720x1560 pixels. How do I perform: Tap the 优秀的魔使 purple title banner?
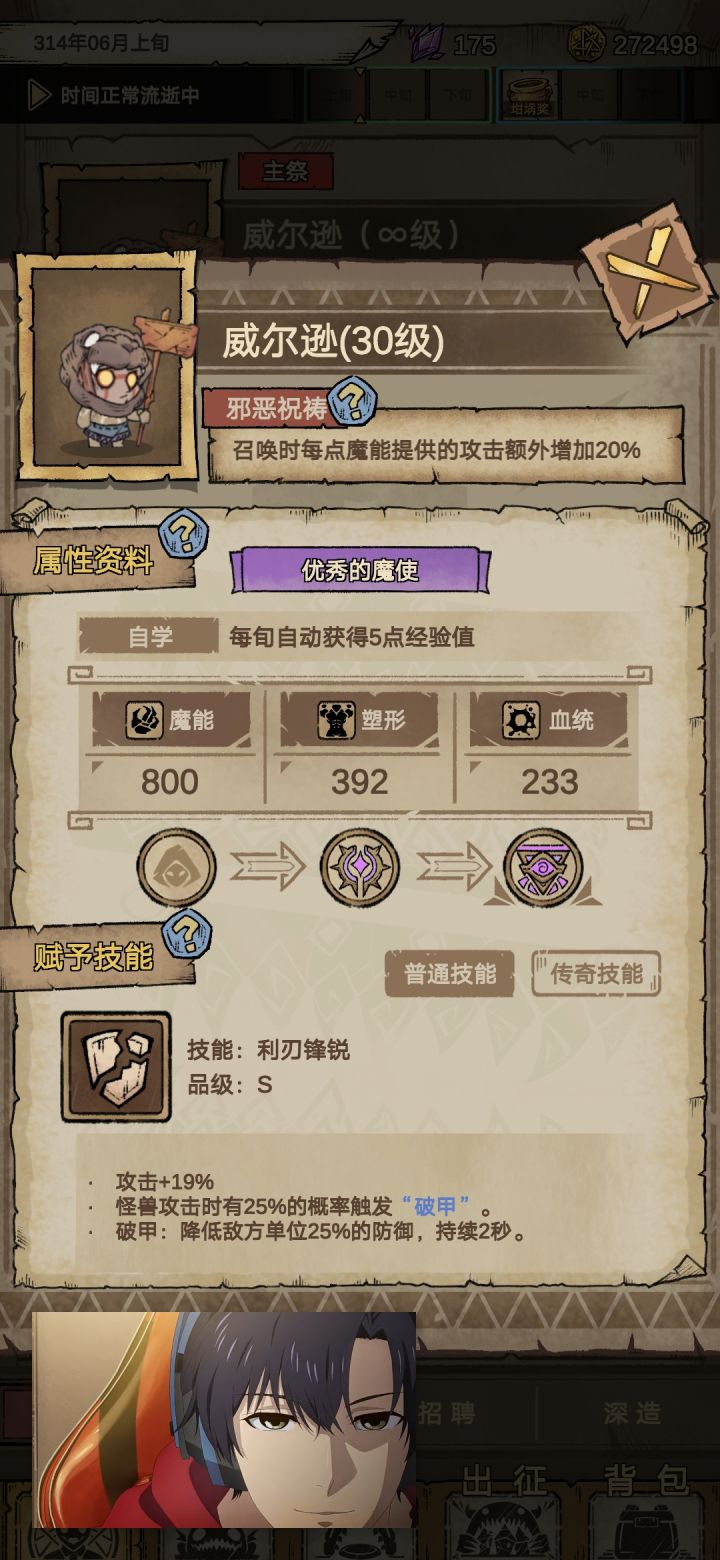[360, 570]
